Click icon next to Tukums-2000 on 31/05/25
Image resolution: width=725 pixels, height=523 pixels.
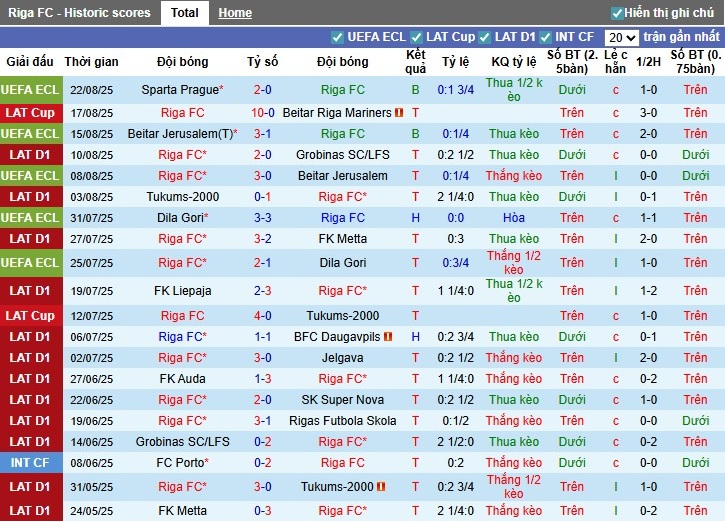click(381, 486)
